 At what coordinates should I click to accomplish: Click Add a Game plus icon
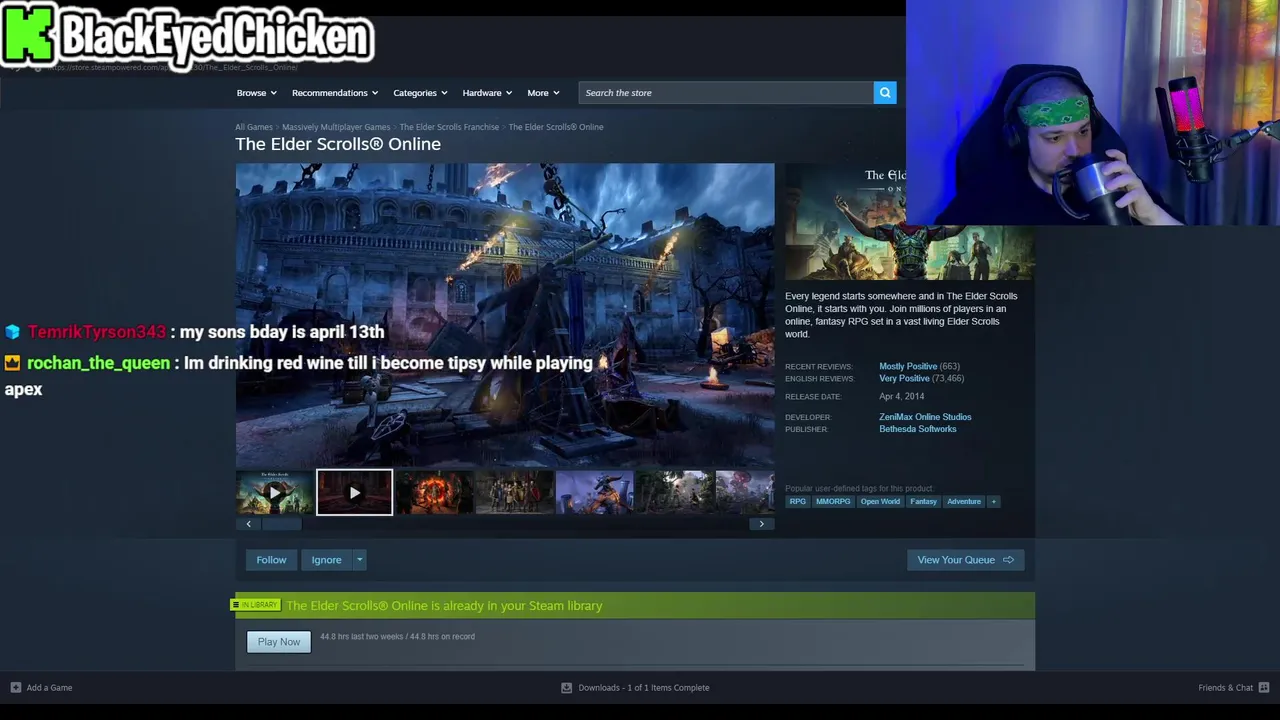[x=15, y=688]
